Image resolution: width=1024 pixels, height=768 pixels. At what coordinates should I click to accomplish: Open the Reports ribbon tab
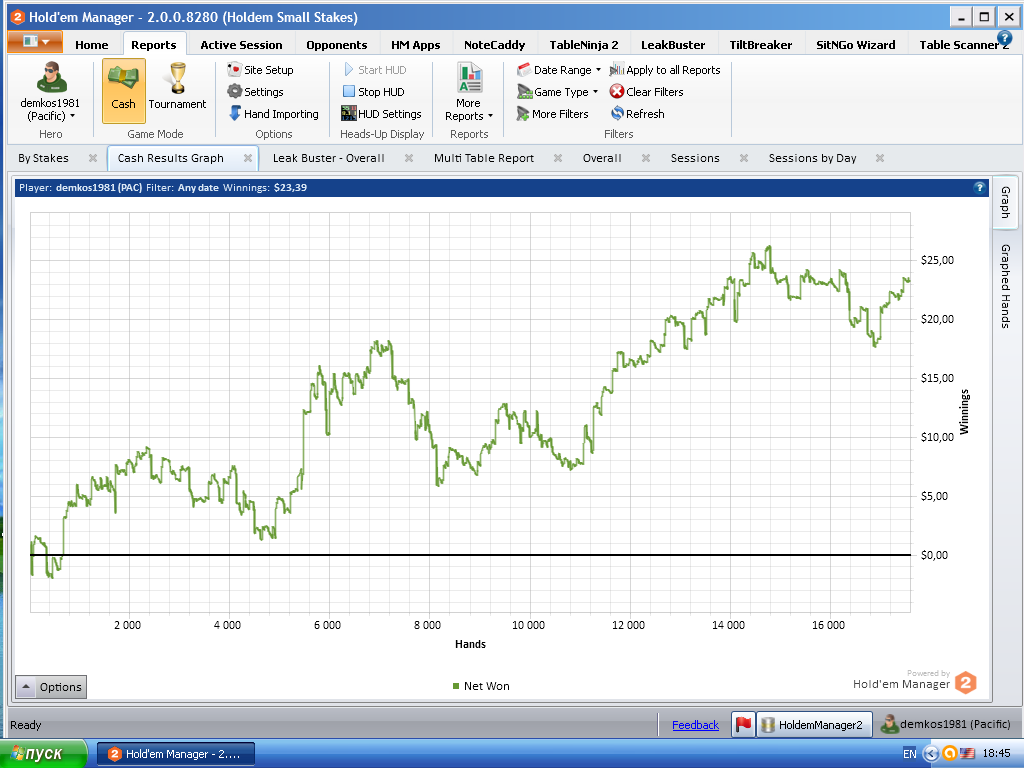[154, 44]
